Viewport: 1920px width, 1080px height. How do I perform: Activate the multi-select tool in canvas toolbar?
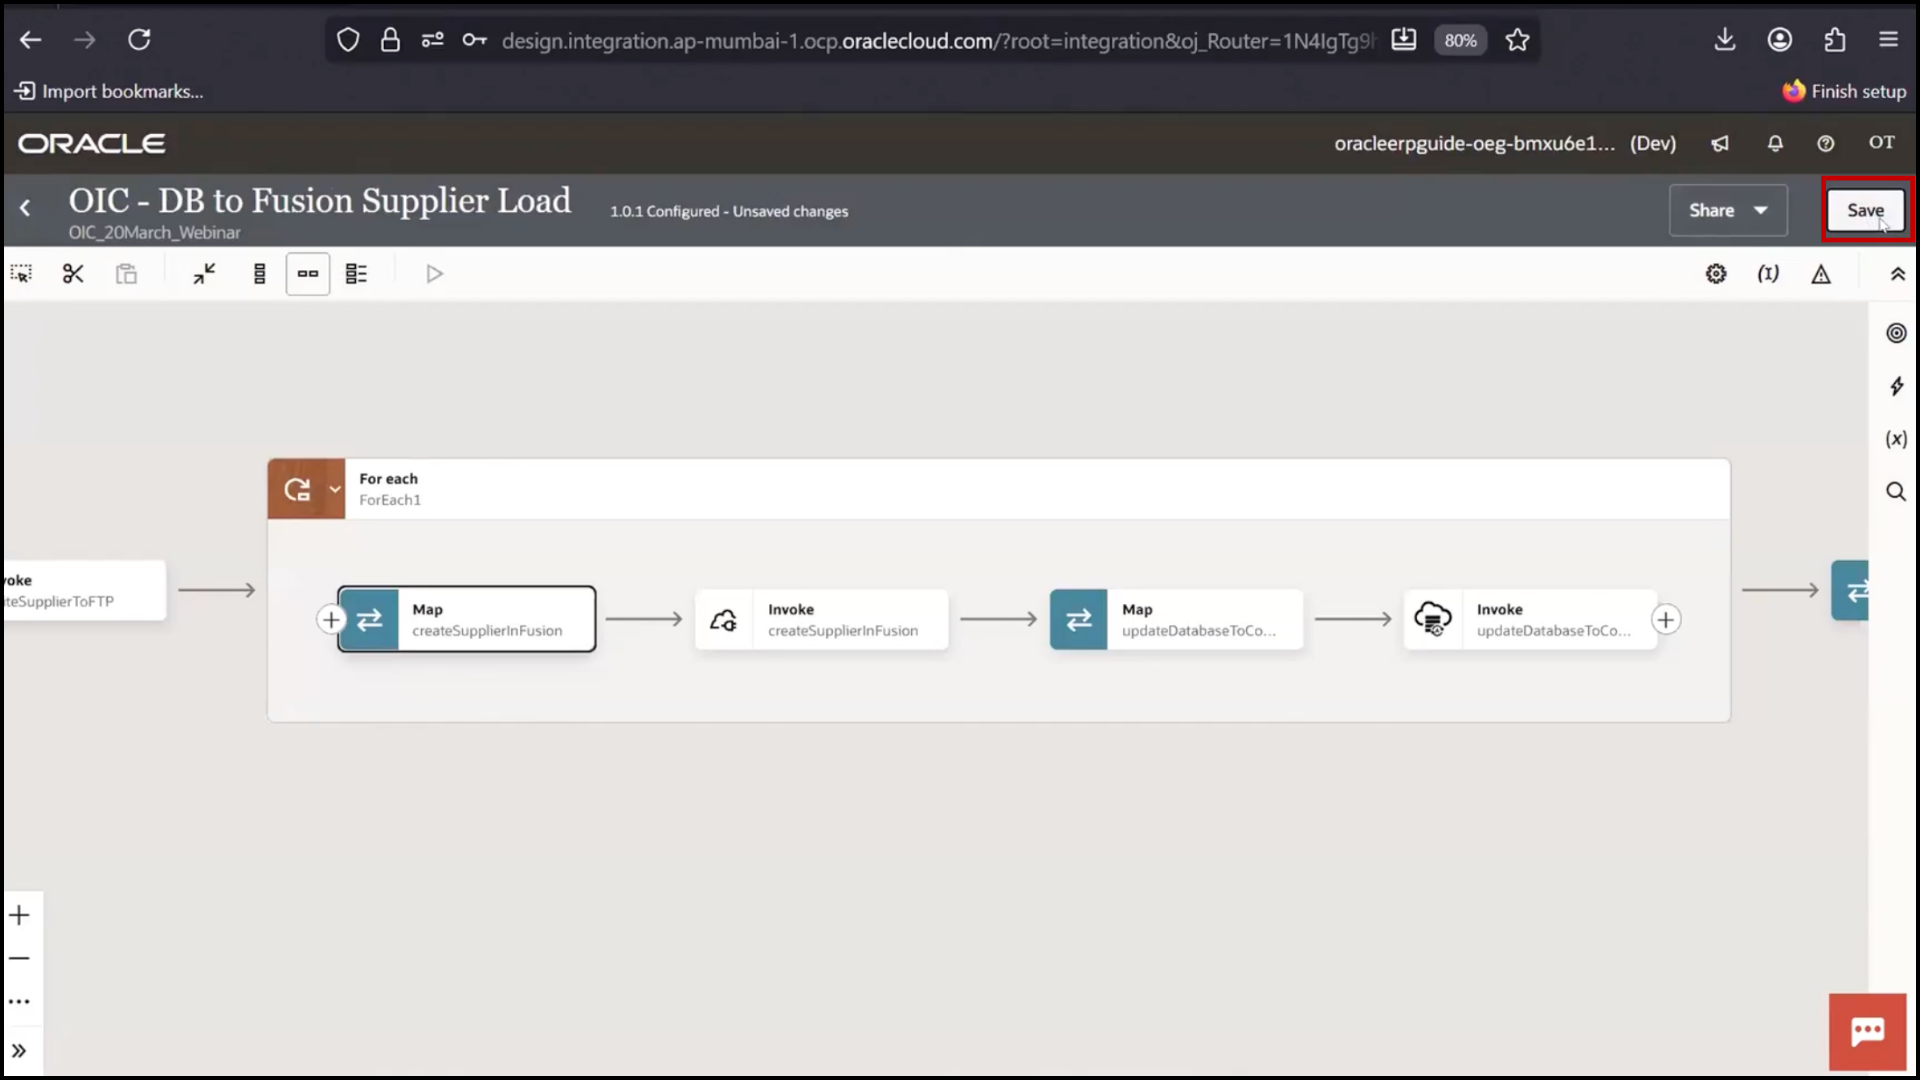(21, 274)
